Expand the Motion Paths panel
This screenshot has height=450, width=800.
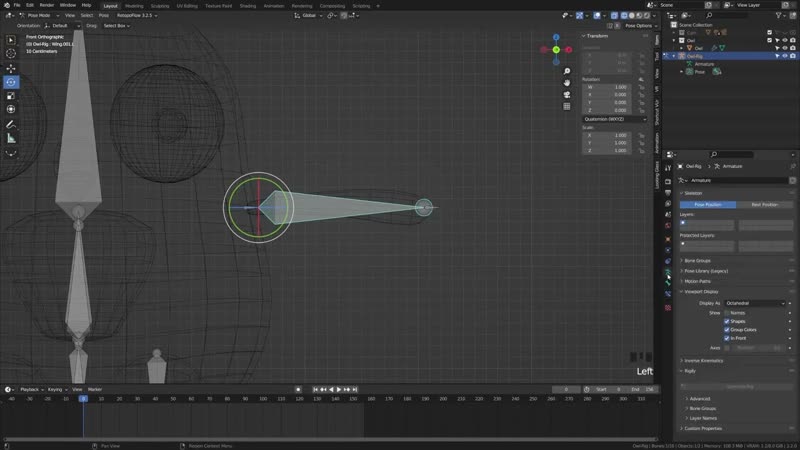pyautogui.click(x=697, y=281)
